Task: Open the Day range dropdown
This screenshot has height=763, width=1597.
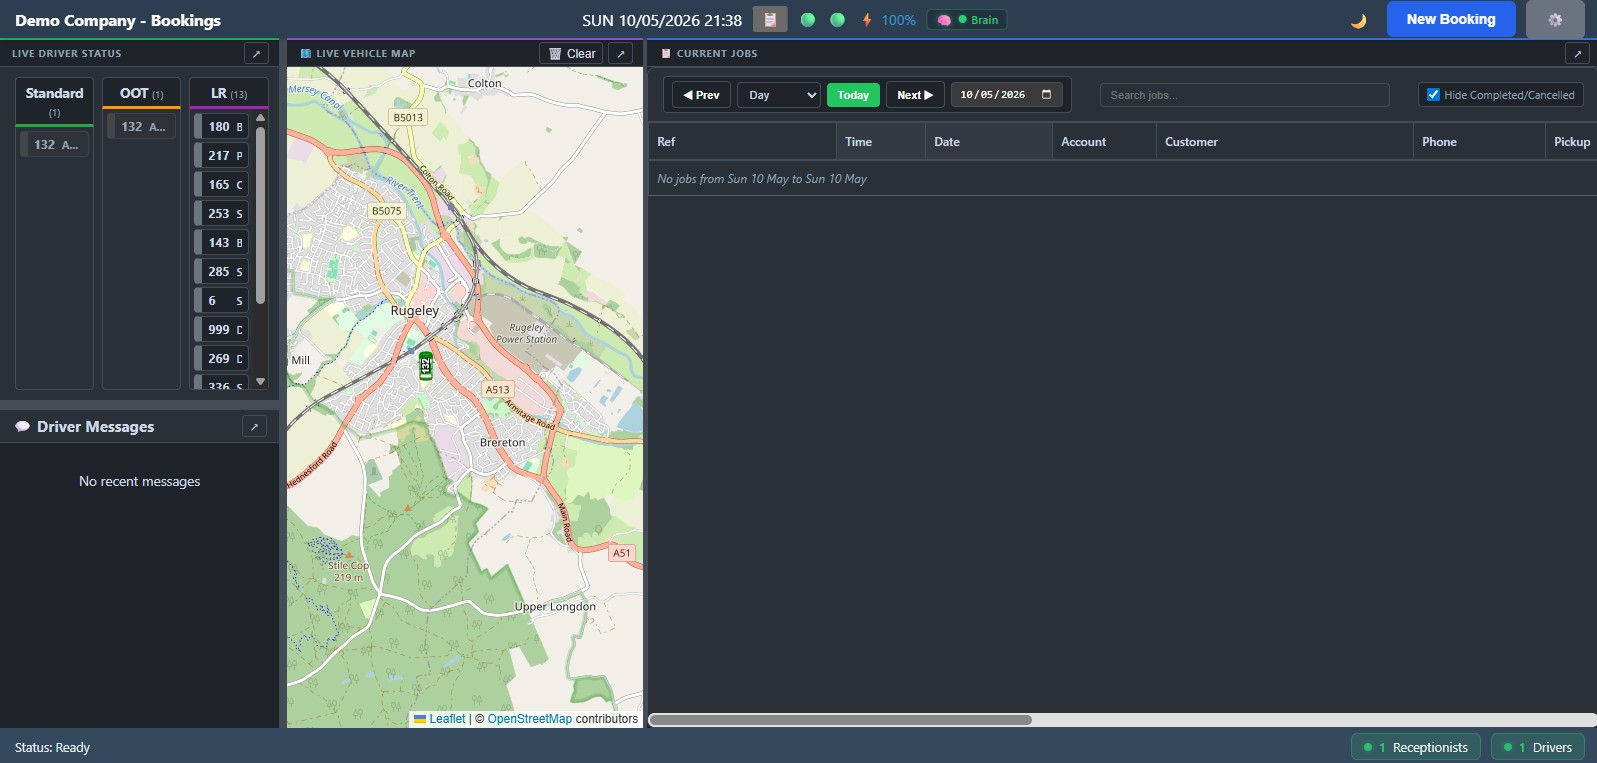Action: coord(779,94)
